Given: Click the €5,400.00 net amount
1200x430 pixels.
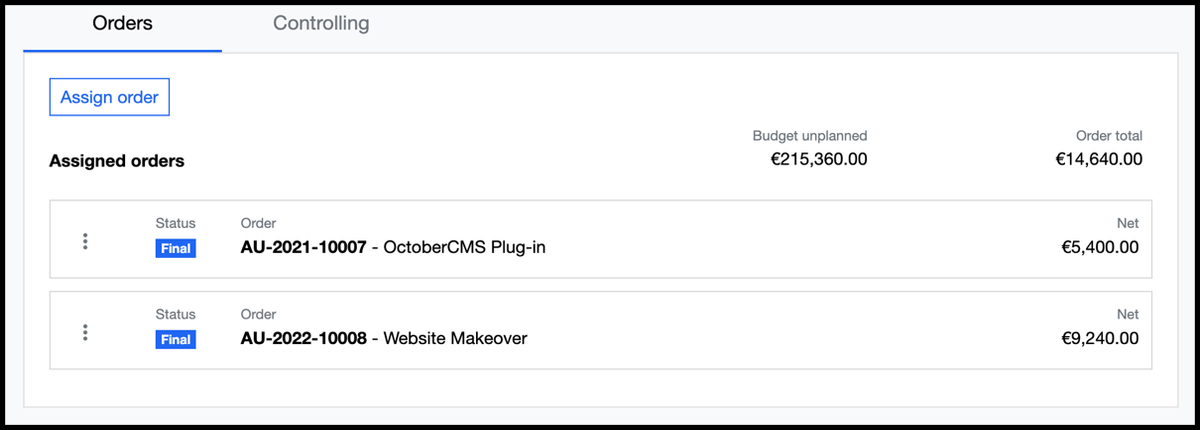Looking at the screenshot, I should pyautogui.click(x=1100, y=248).
